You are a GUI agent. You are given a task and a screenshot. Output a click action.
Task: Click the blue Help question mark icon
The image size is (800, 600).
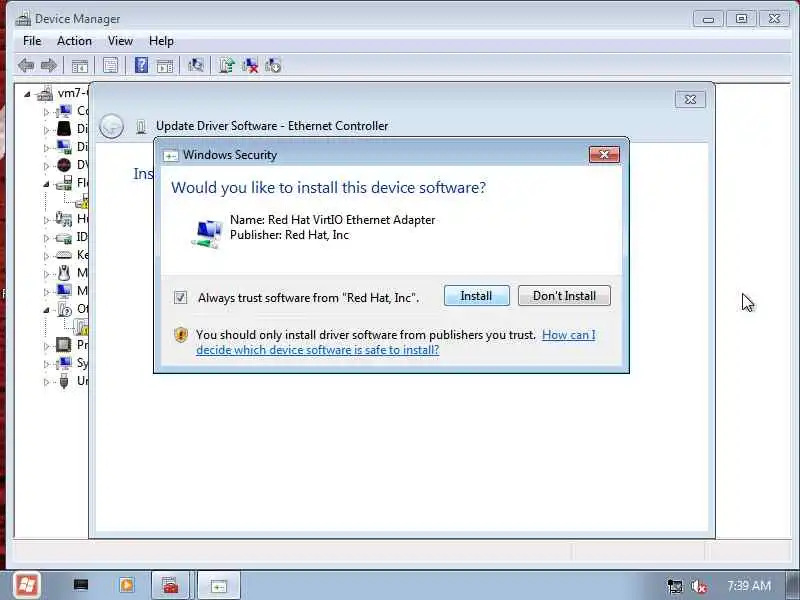click(141, 65)
